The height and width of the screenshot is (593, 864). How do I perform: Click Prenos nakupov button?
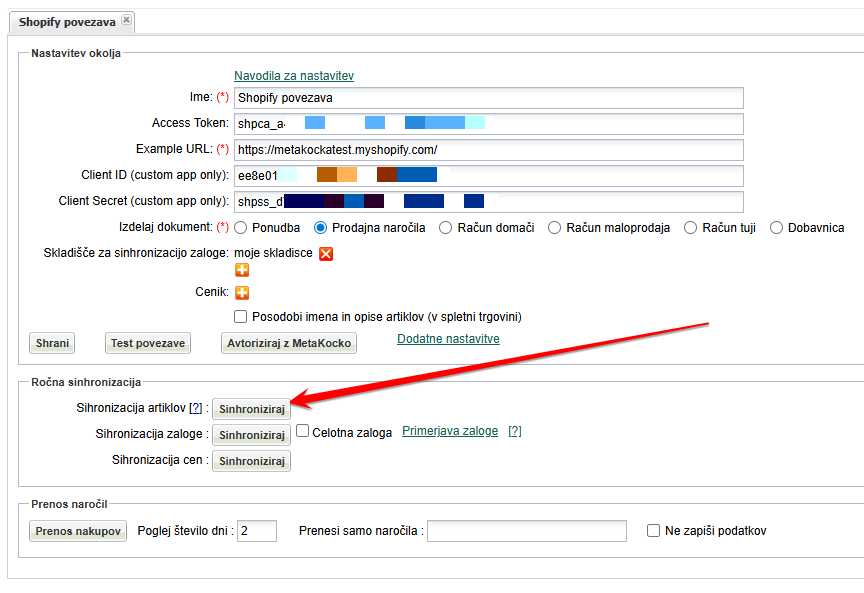pos(78,531)
